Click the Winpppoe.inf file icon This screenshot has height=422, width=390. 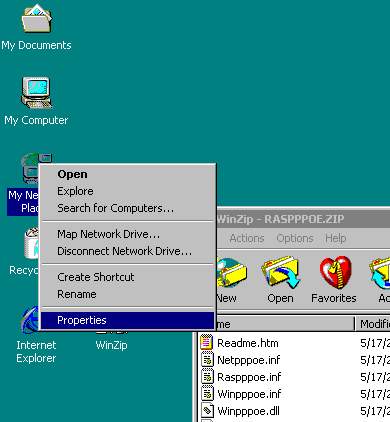[x=207, y=394]
